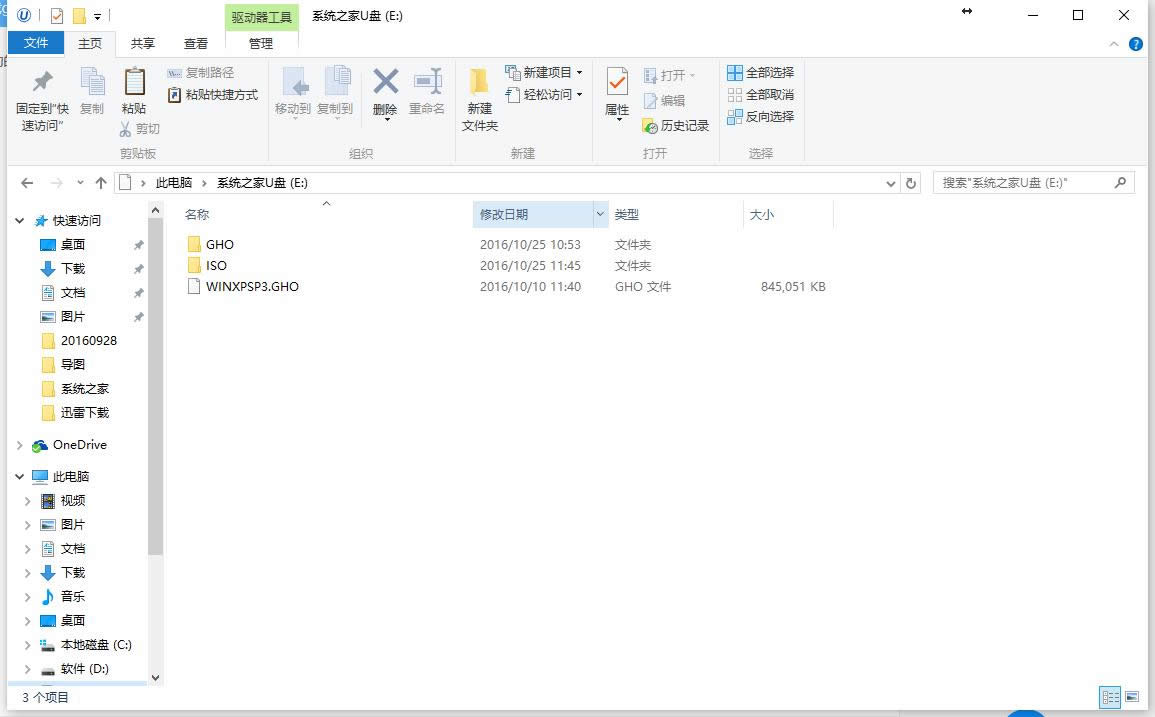Click the 剪切 (Cut) scissors icon
This screenshot has height=717, width=1155.
click(122, 128)
